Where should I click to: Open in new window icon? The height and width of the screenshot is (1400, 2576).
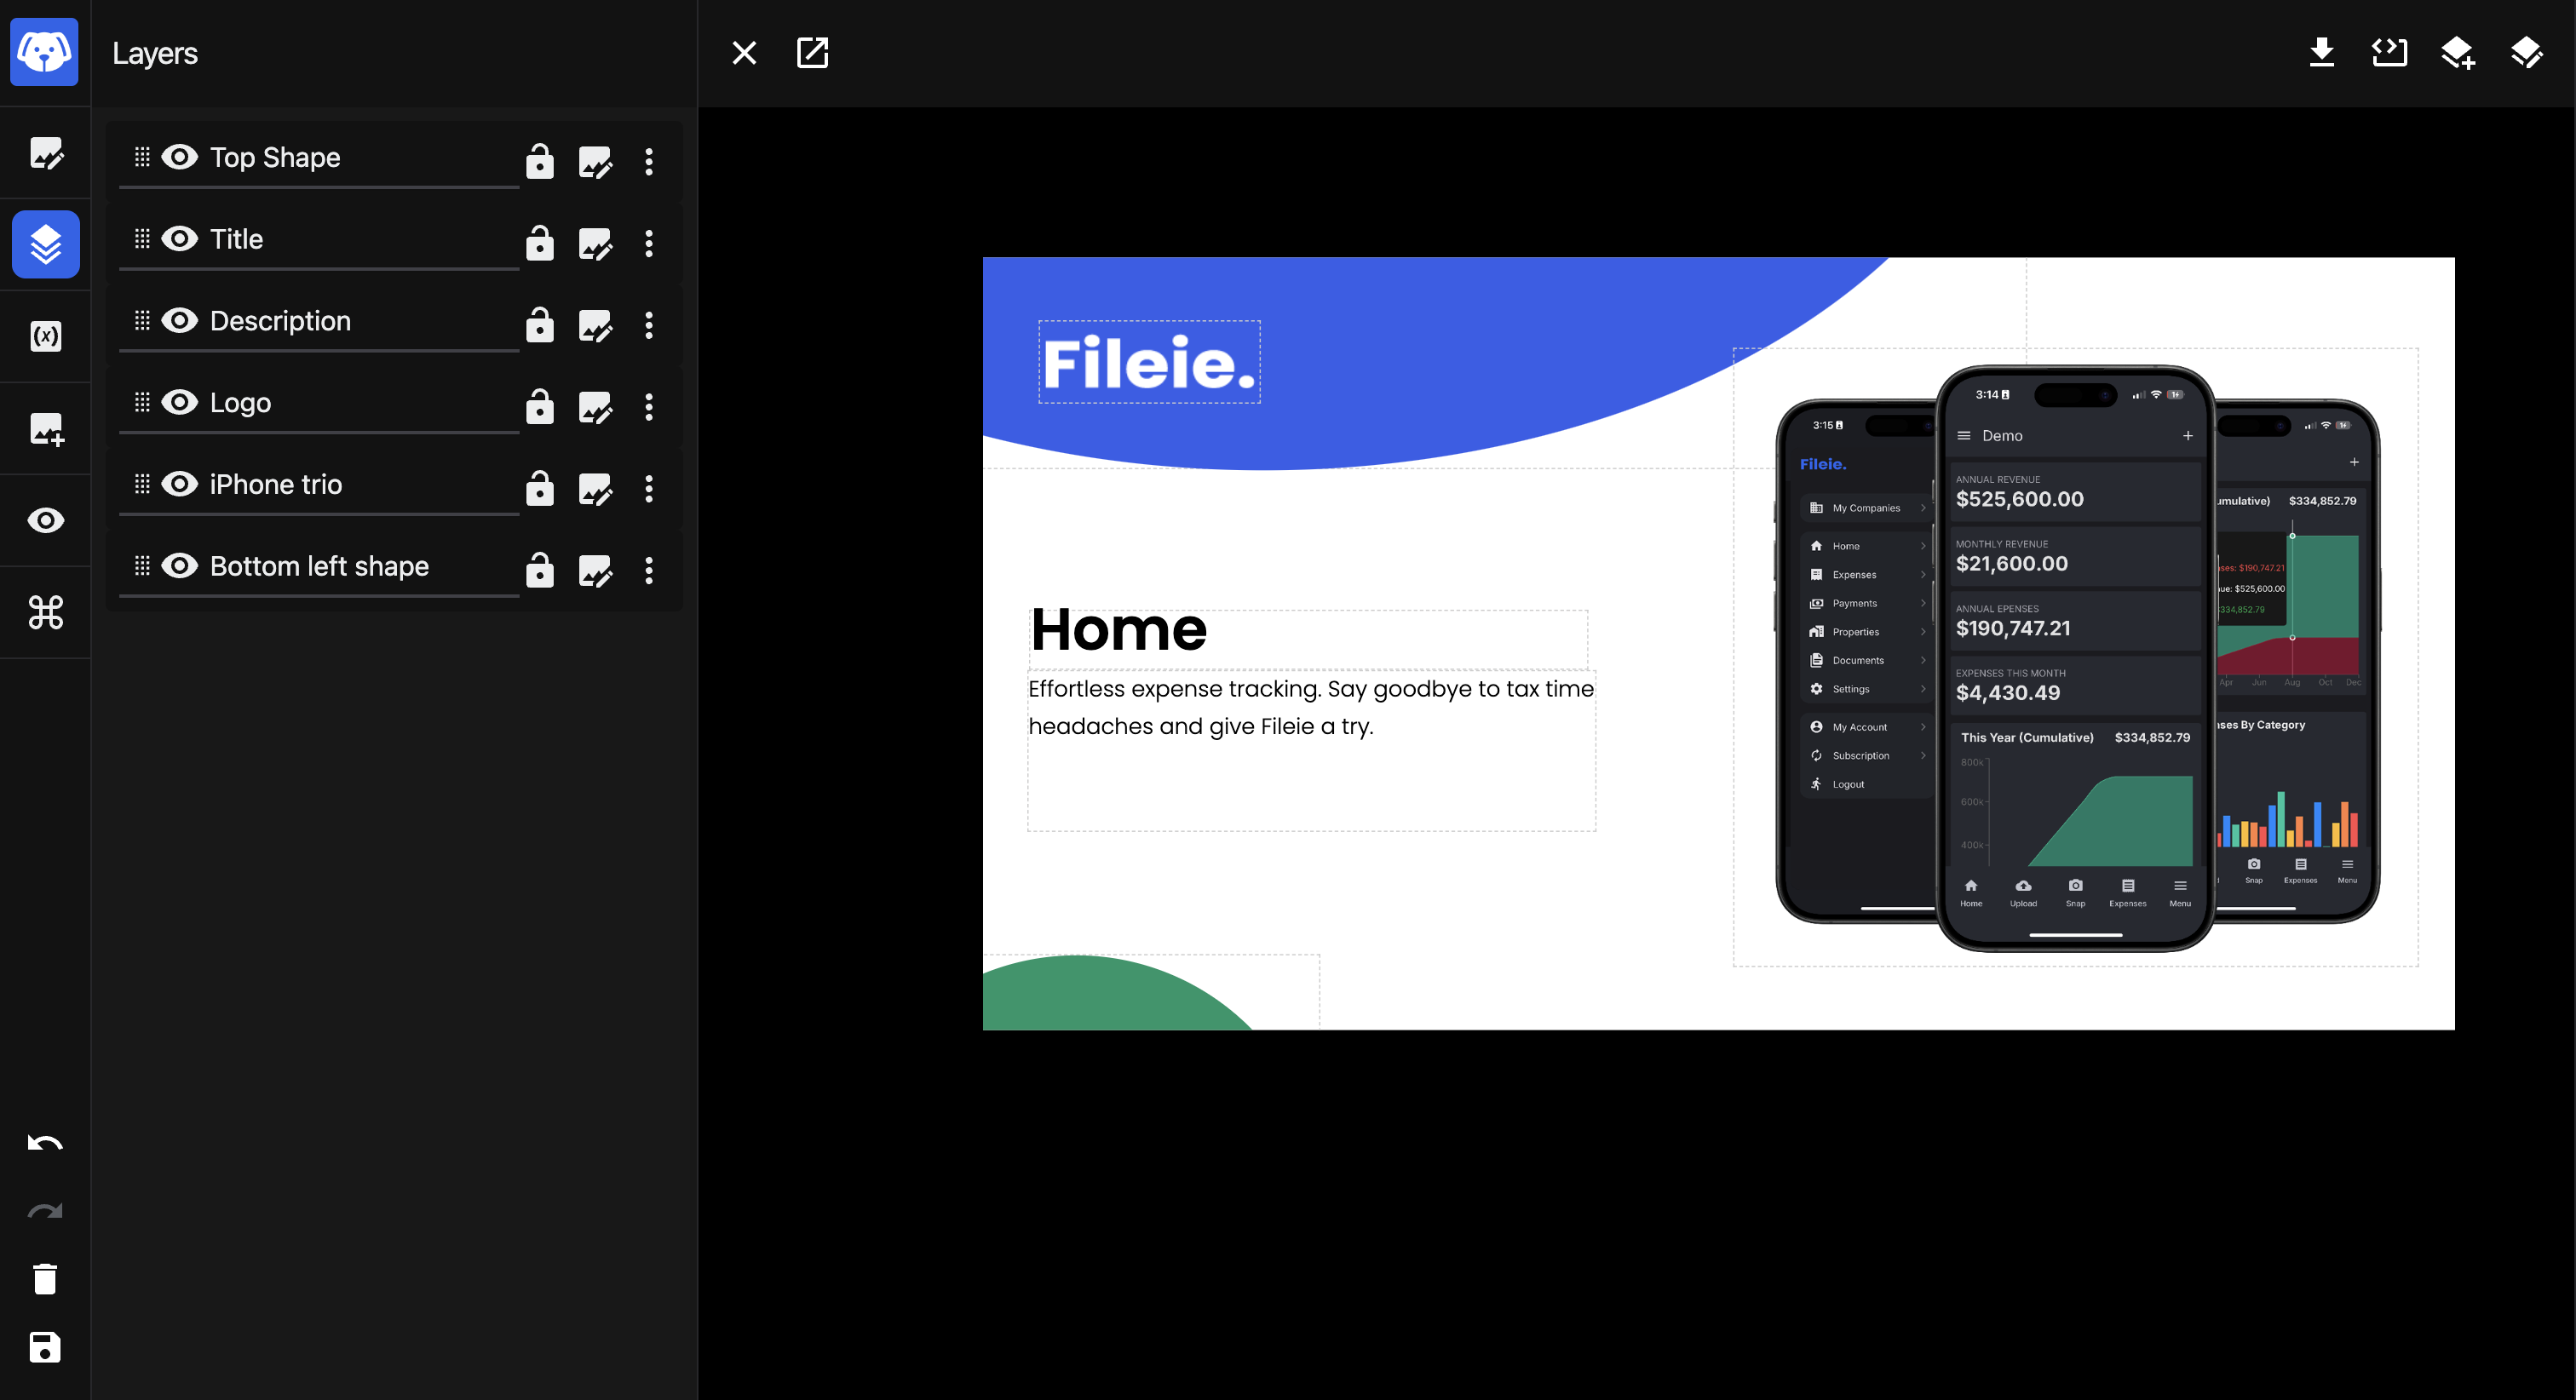812,53
